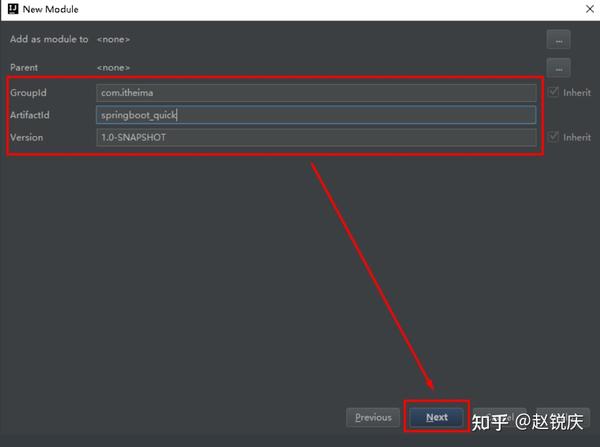This screenshot has width=600, height=447.
Task: Click the ArtifactId label
Action: pos(30,115)
